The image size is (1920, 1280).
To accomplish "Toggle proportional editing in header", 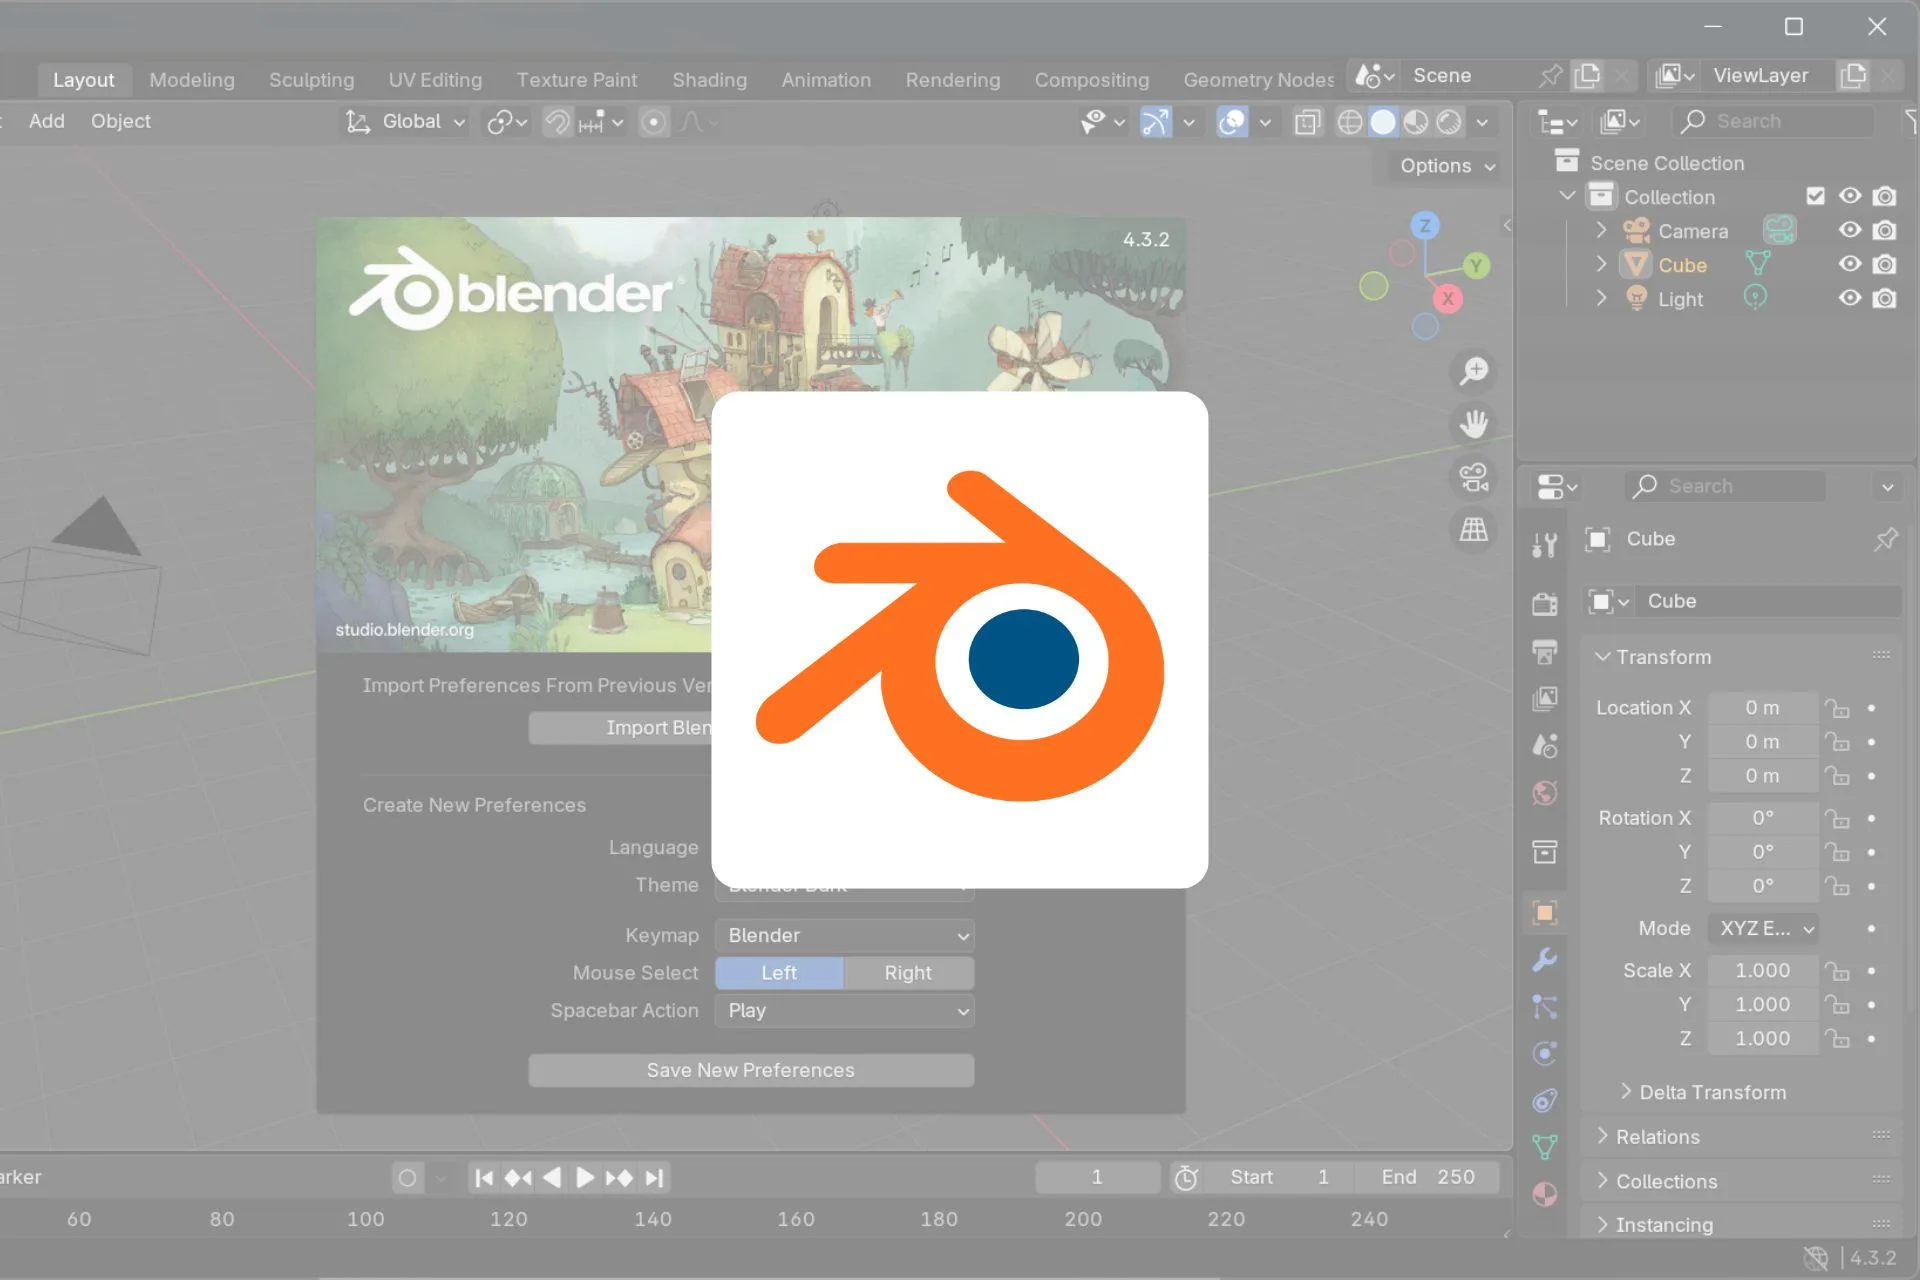I will 653,122.
